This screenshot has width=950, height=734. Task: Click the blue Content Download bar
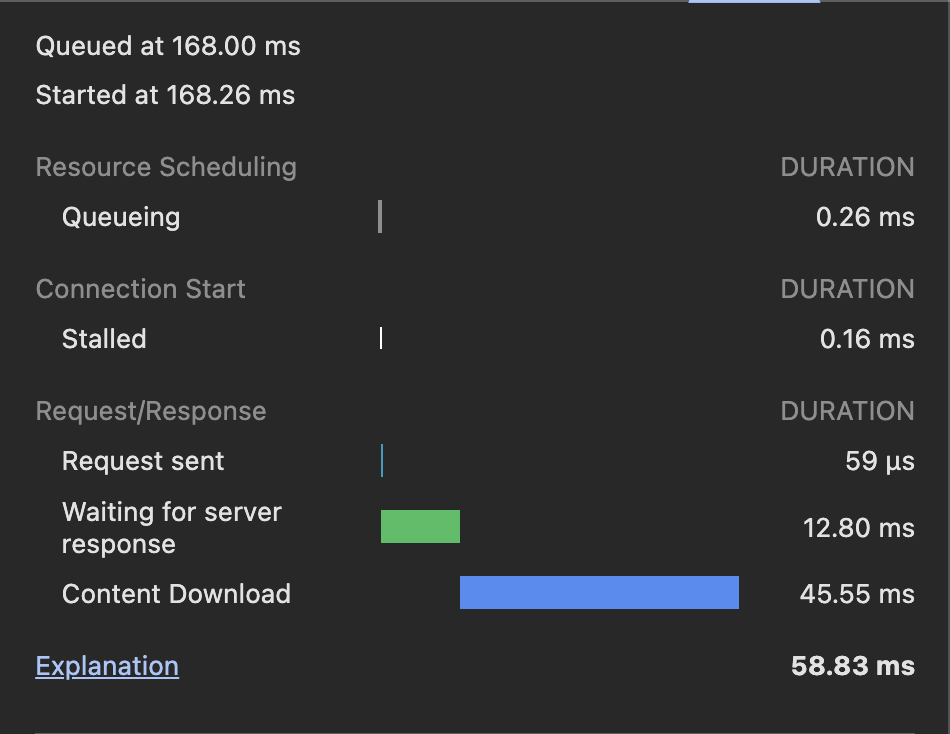click(x=599, y=592)
